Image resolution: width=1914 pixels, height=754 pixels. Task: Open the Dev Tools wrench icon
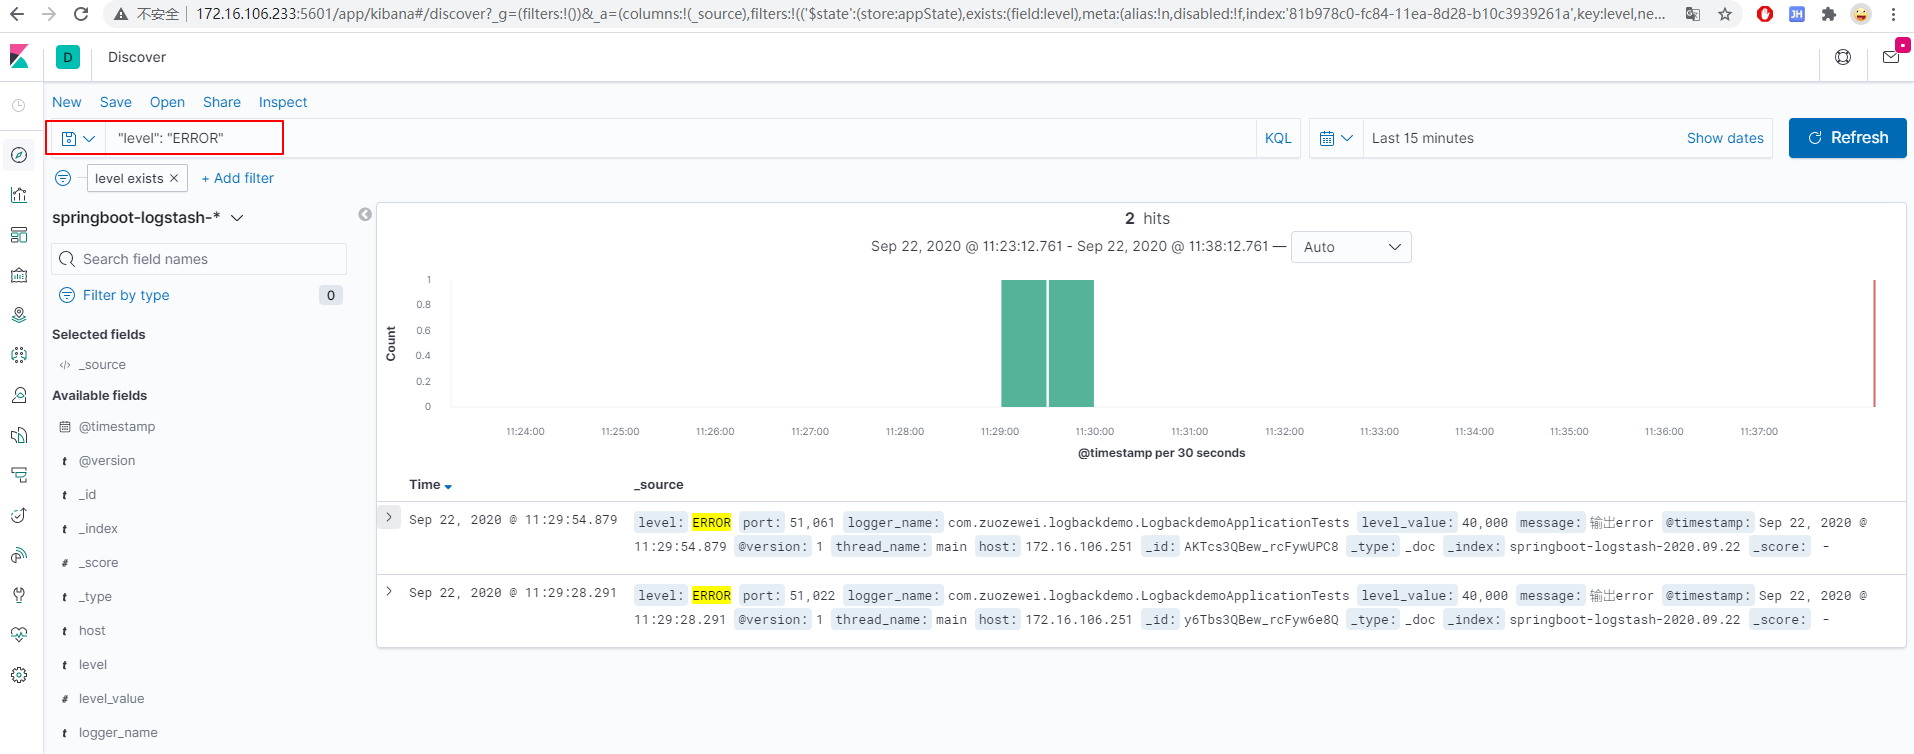pos(19,595)
